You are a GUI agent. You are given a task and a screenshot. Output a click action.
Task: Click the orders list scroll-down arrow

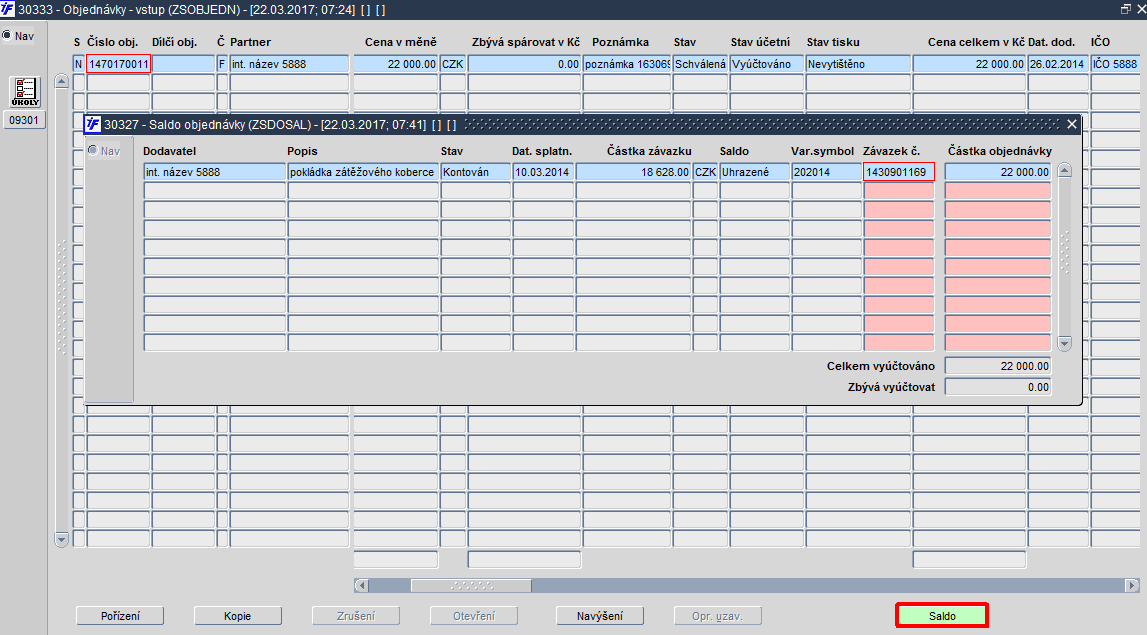(x=61, y=540)
